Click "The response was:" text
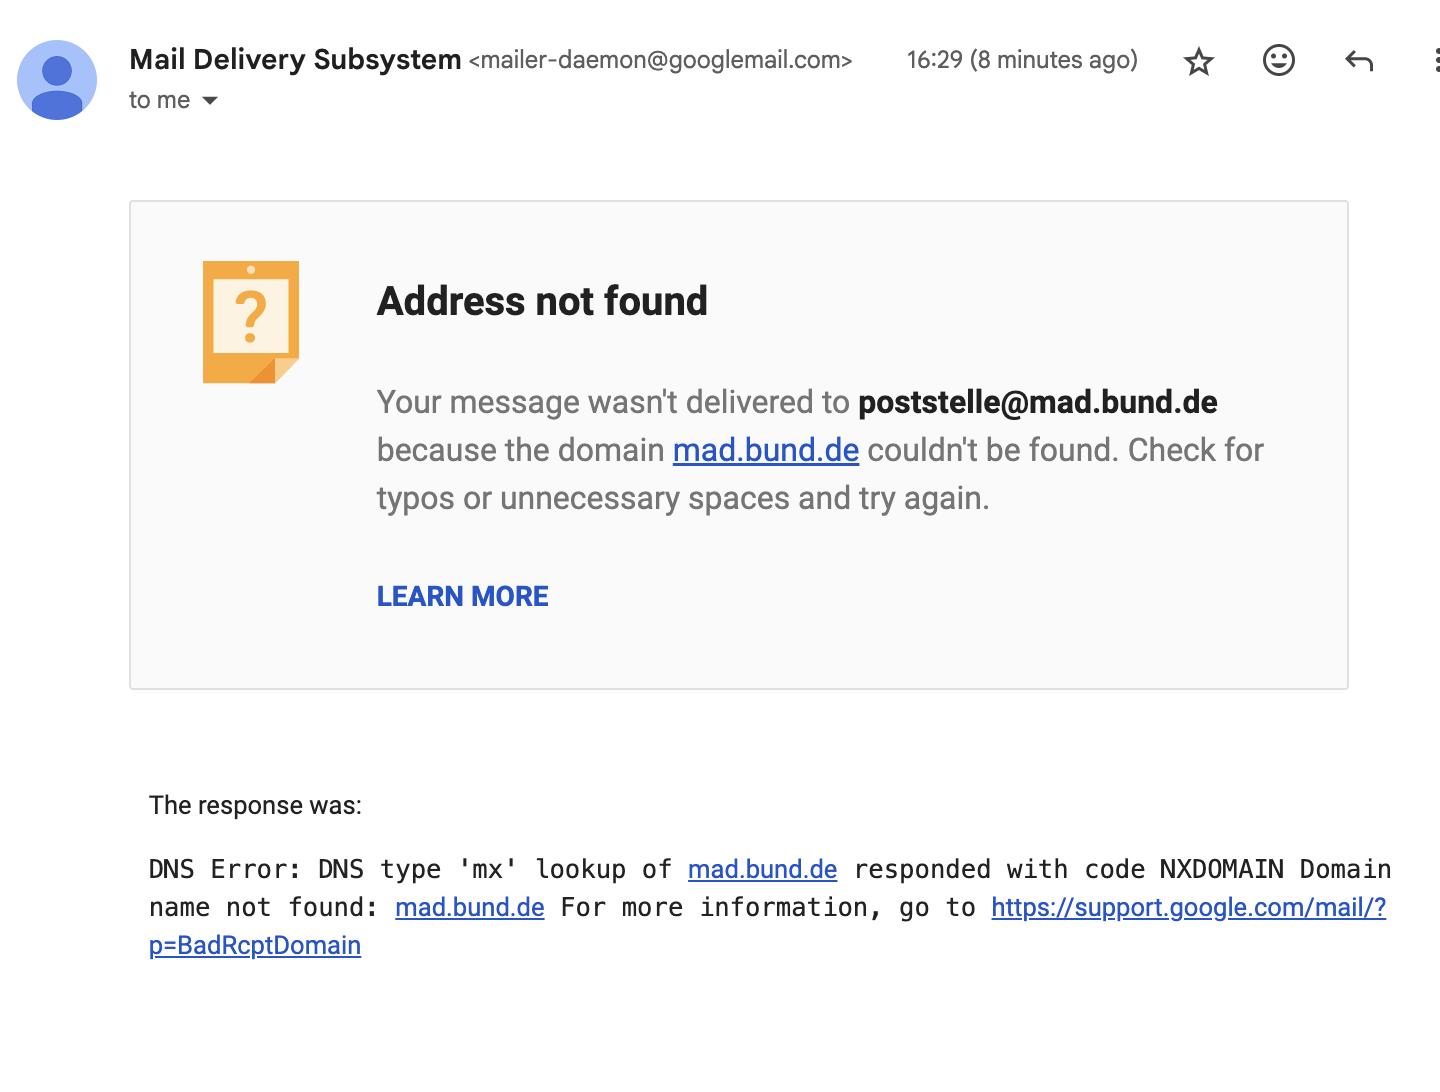 pyautogui.click(x=255, y=805)
